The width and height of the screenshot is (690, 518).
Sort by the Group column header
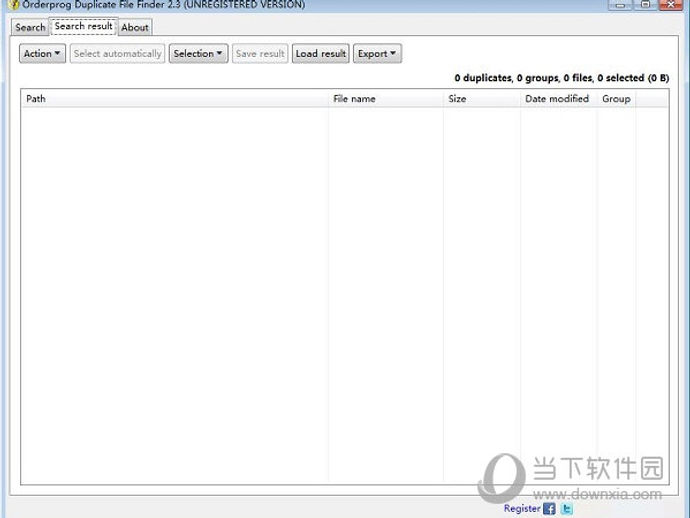point(617,99)
